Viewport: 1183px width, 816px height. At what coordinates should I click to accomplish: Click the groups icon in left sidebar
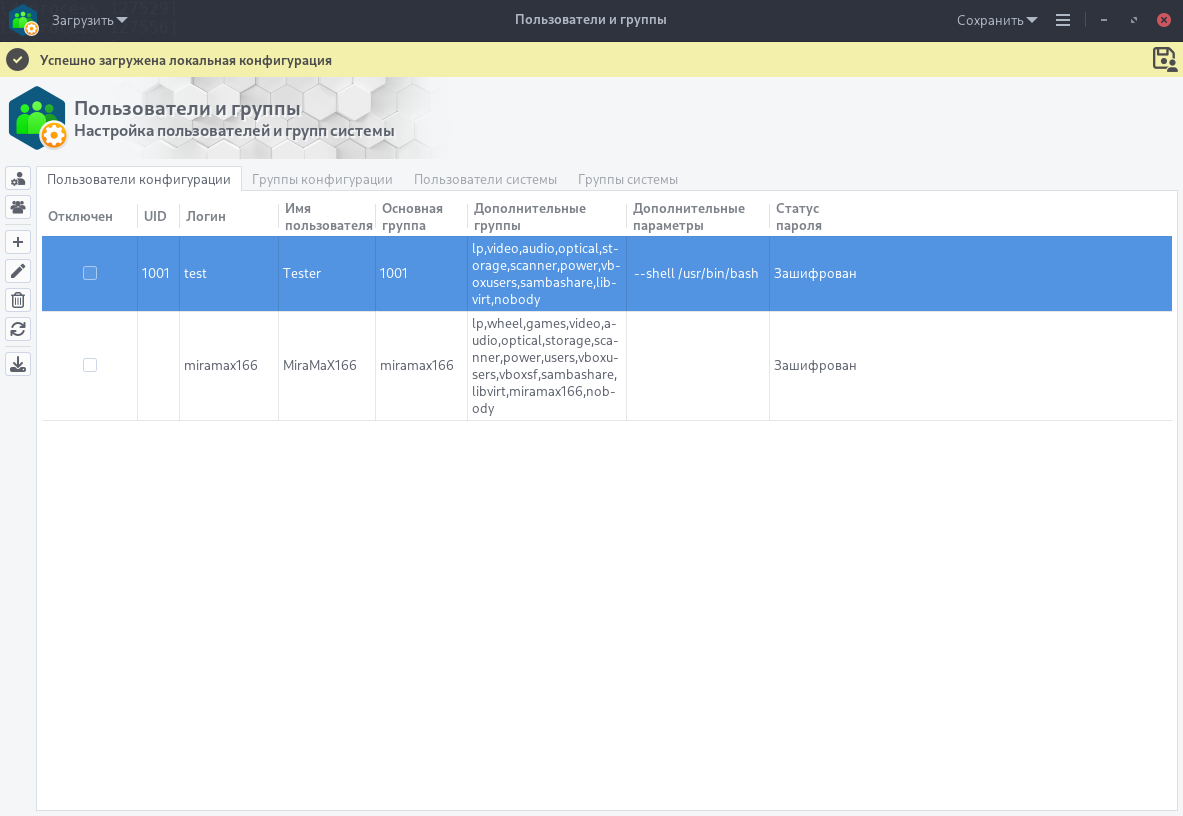point(18,207)
